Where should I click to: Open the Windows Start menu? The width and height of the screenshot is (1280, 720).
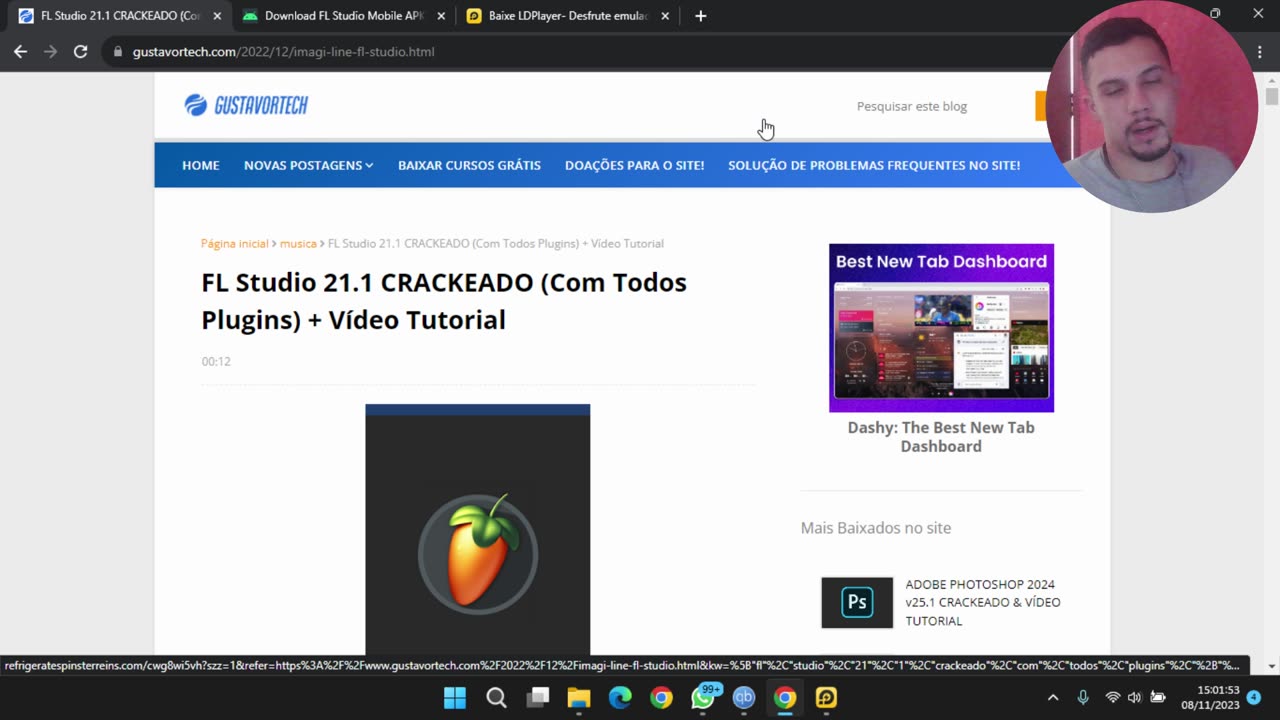point(454,697)
